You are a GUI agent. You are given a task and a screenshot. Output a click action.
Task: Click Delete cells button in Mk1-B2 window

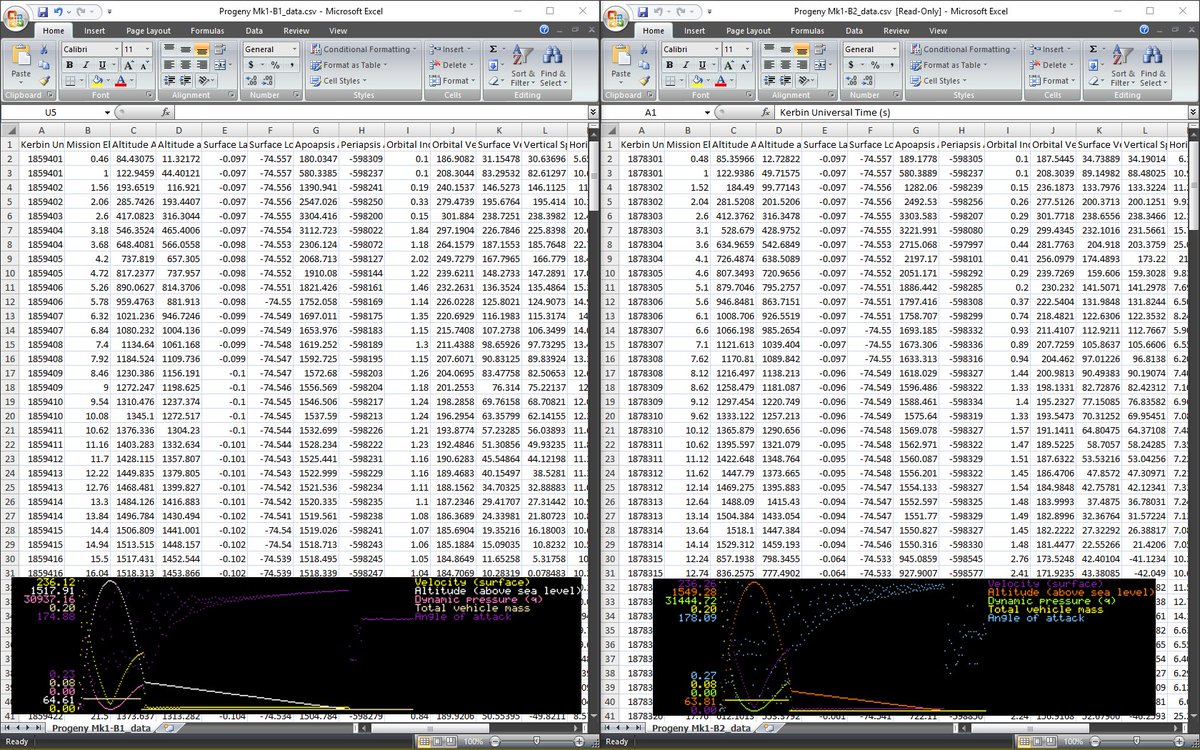click(1052, 65)
